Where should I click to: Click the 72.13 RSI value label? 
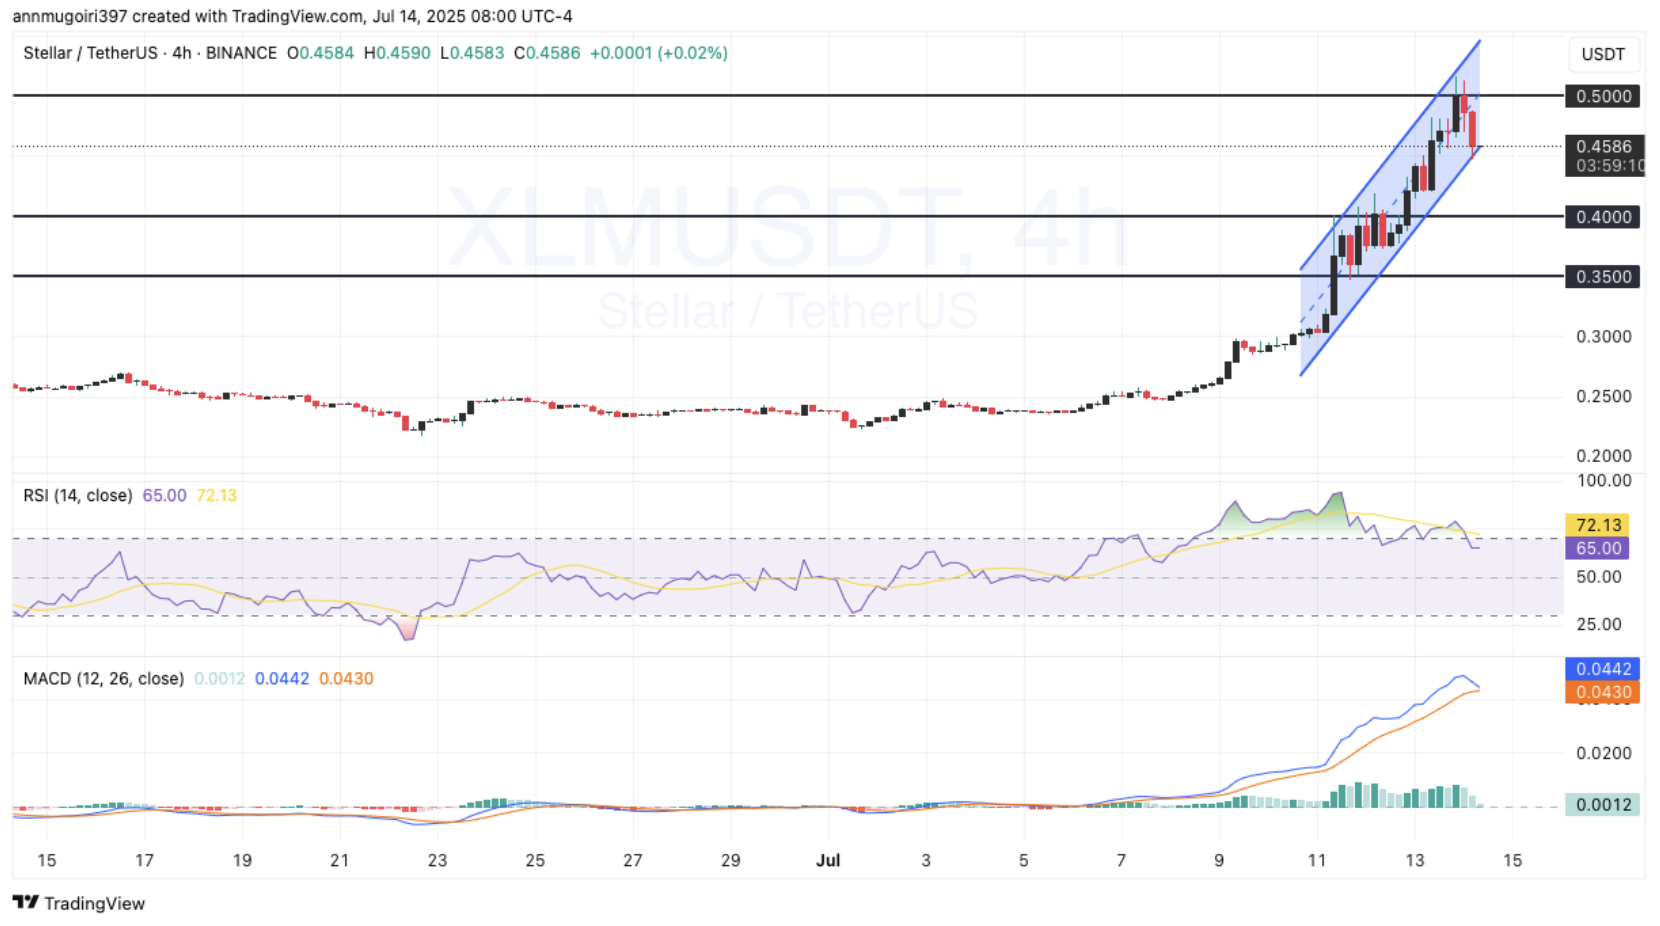(x=1597, y=524)
